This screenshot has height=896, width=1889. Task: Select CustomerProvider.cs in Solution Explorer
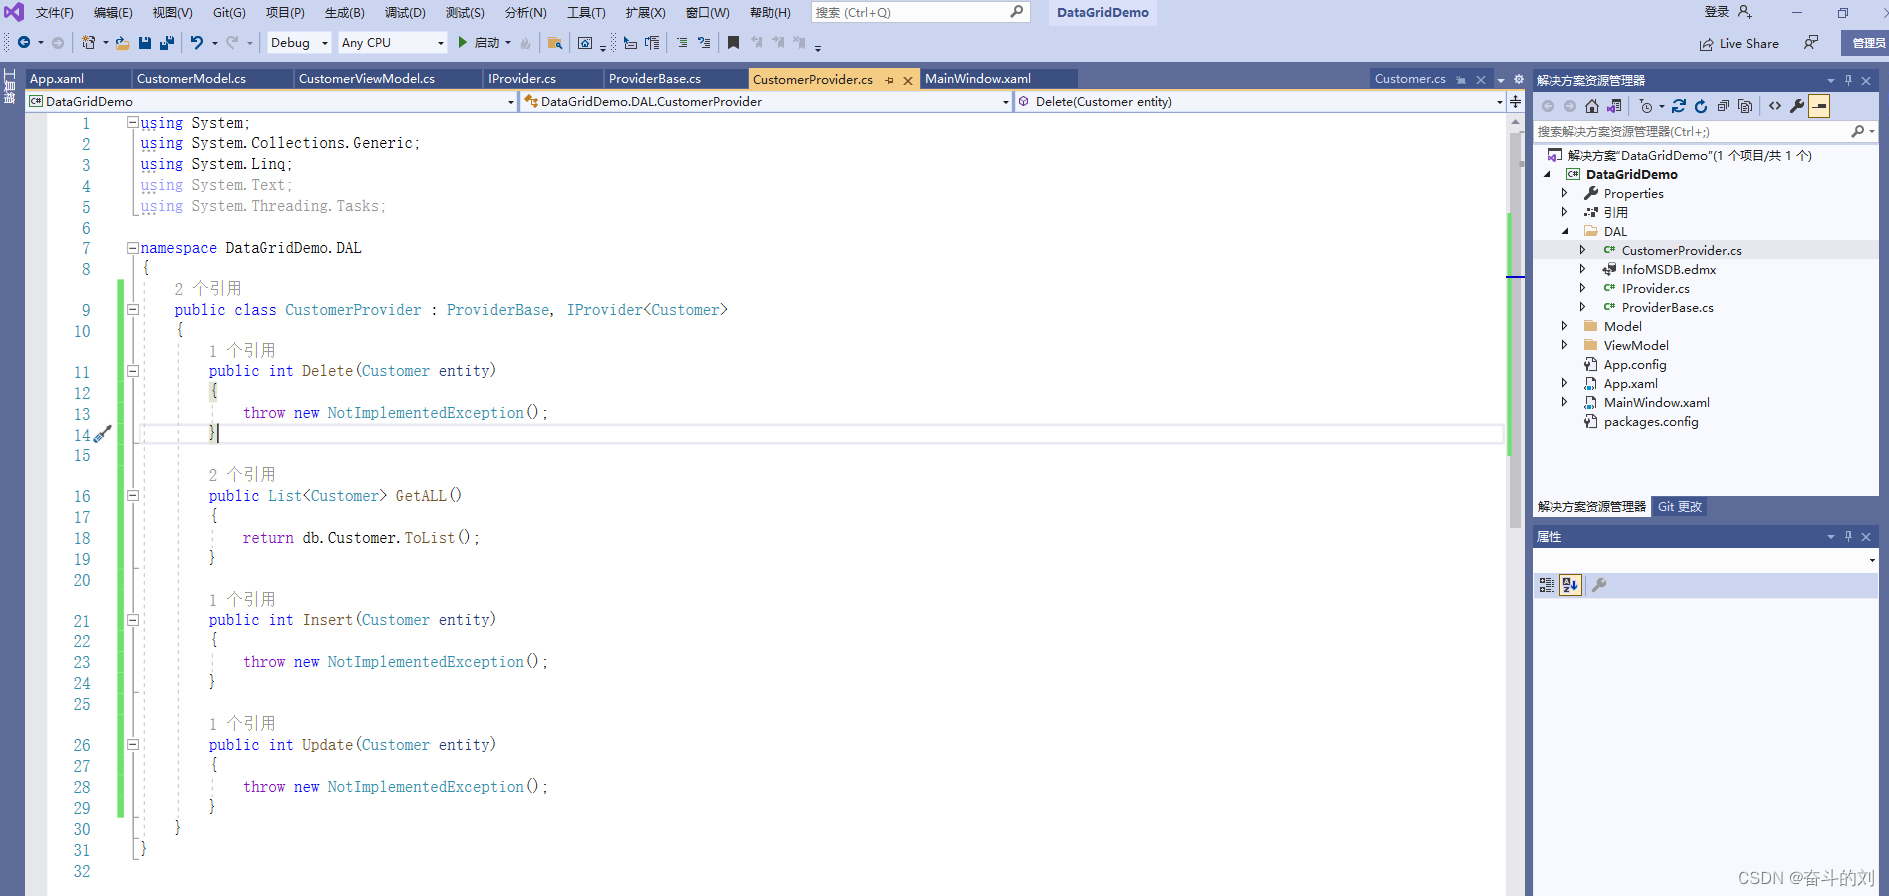pyautogui.click(x=1681, y=250)
